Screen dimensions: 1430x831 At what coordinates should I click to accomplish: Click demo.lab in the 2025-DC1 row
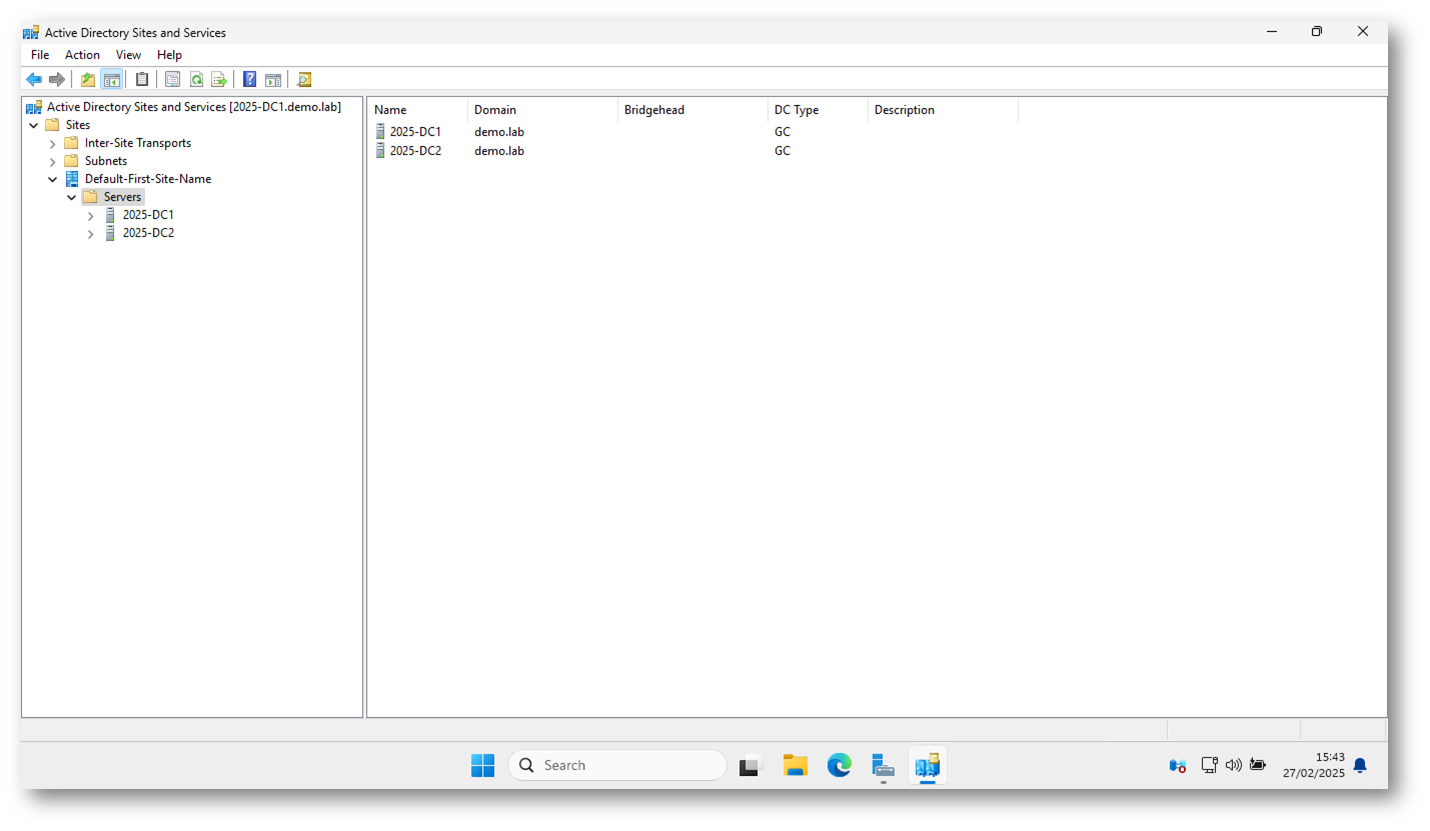click(499, 132)
